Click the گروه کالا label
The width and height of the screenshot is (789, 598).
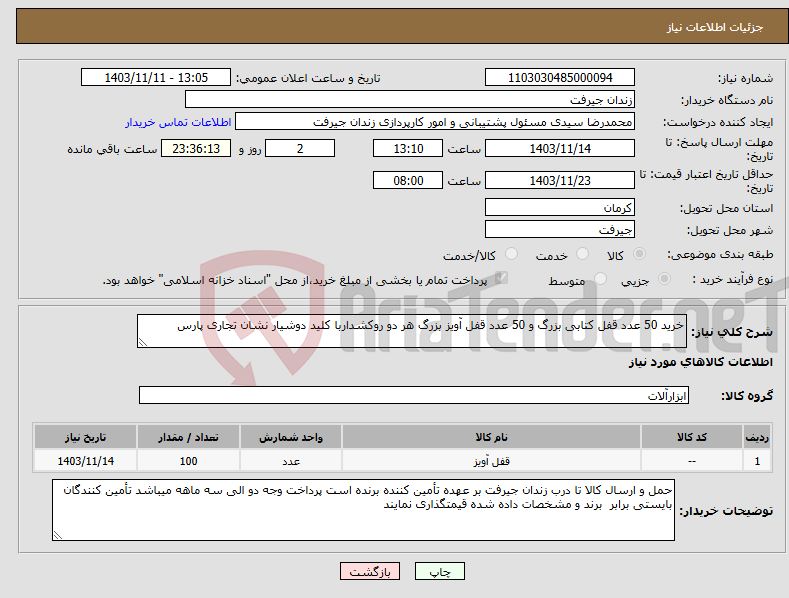click(747, 396)
